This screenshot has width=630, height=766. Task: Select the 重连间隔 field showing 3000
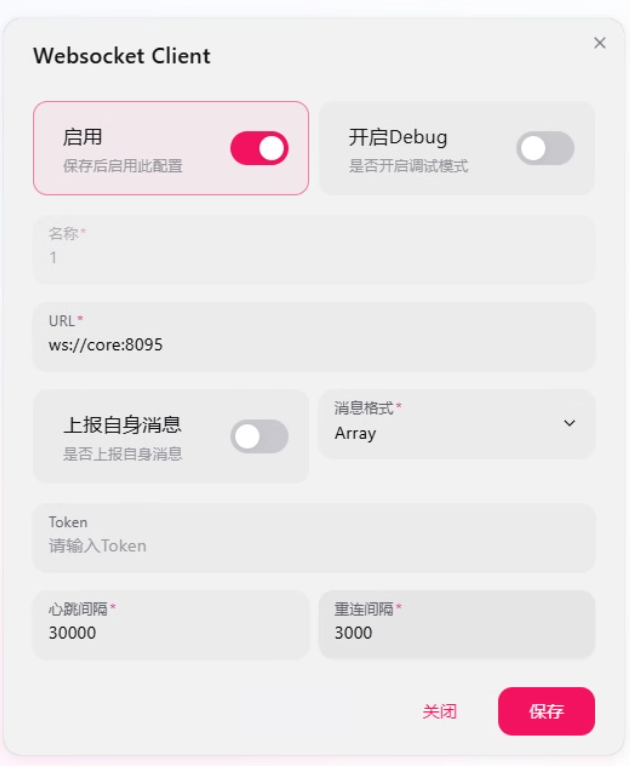[456, 633]
